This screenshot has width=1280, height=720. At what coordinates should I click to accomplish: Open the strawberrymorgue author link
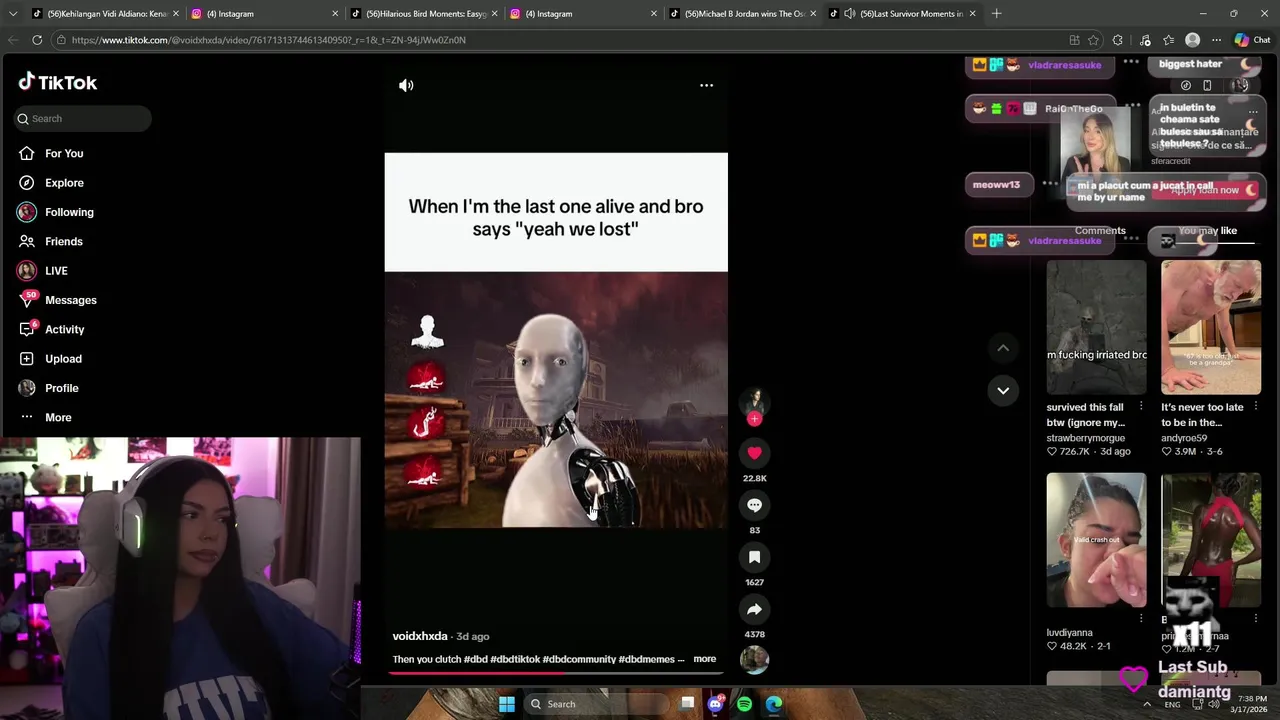[1085, 438]
